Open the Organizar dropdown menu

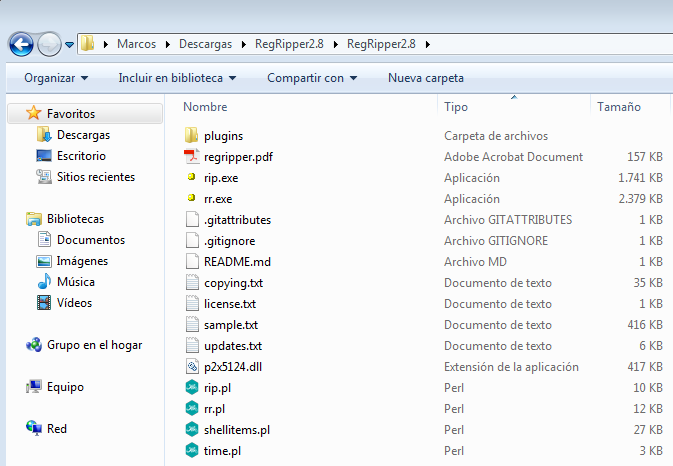coord(56,78)
